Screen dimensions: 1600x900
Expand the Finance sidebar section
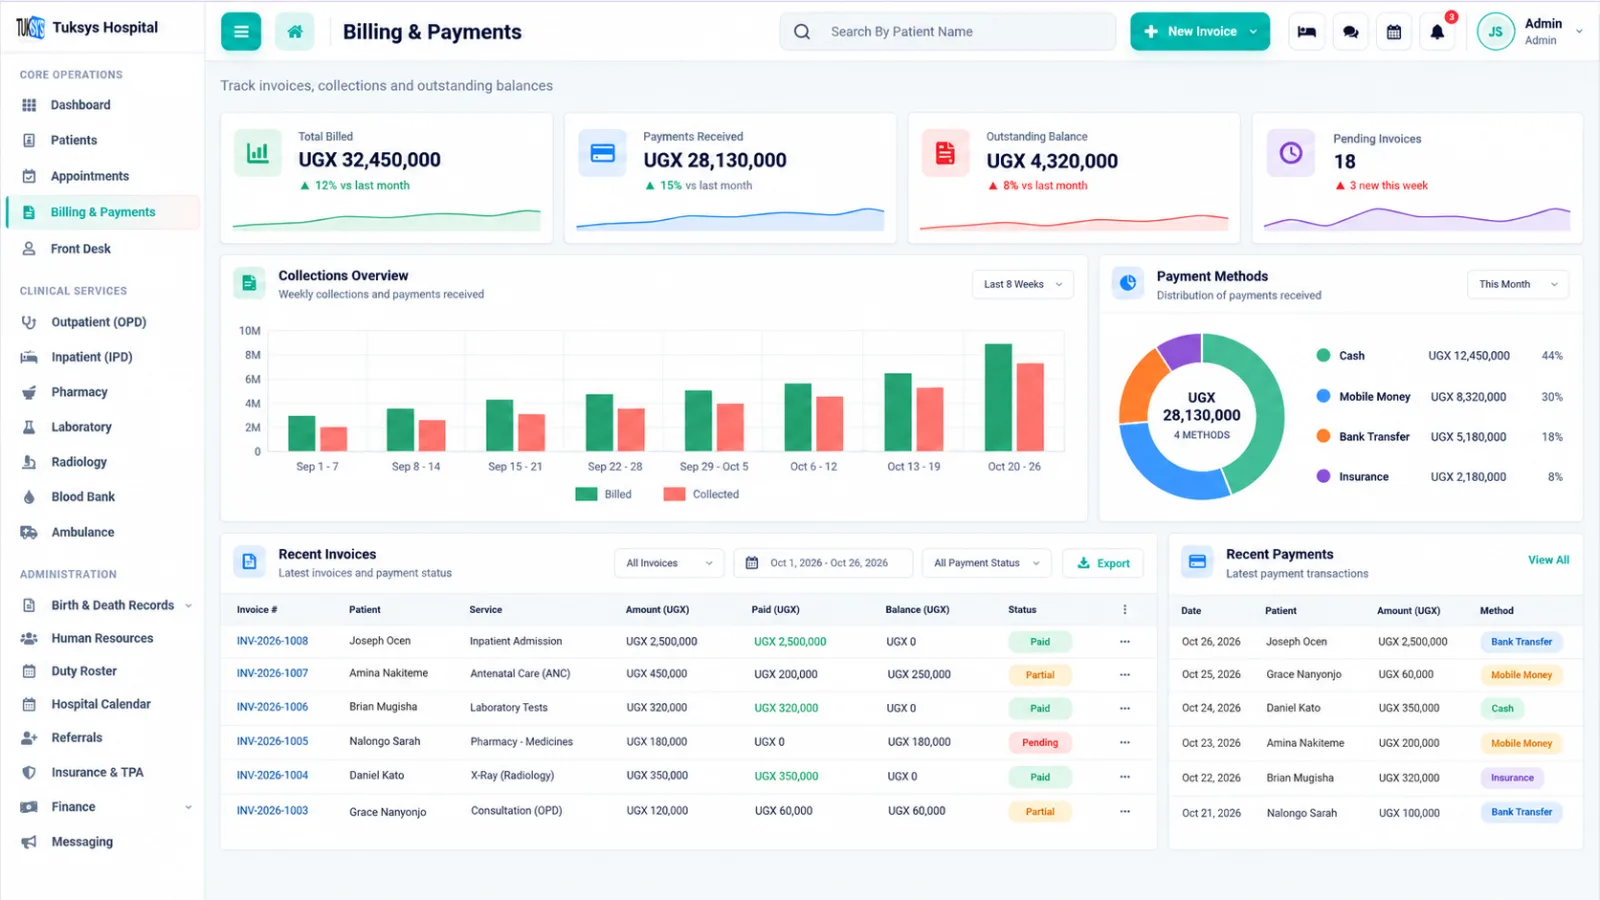[188, 807]
